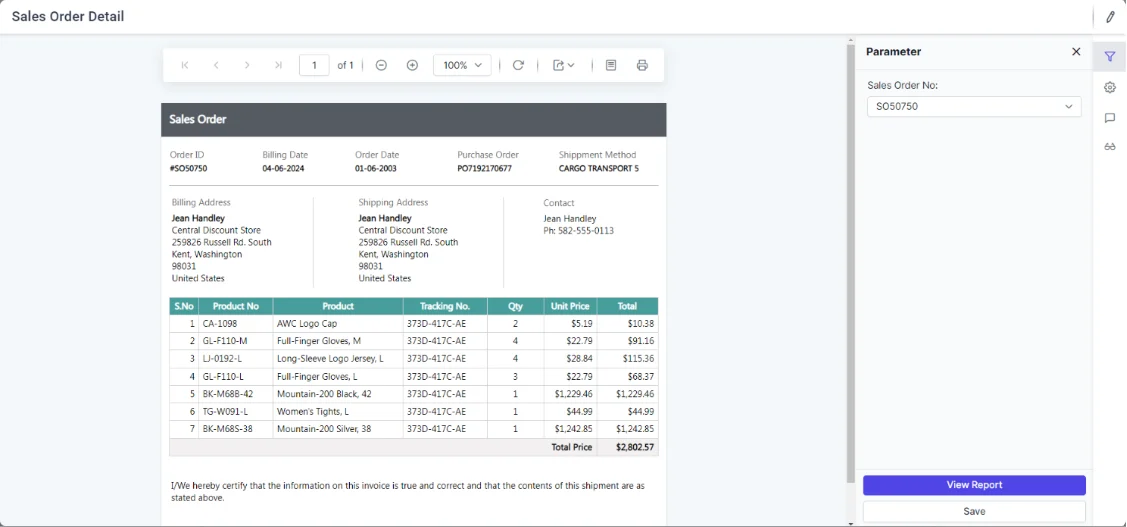Click the $115.36 total cell

pyautogui.click(x=627, y=358)
